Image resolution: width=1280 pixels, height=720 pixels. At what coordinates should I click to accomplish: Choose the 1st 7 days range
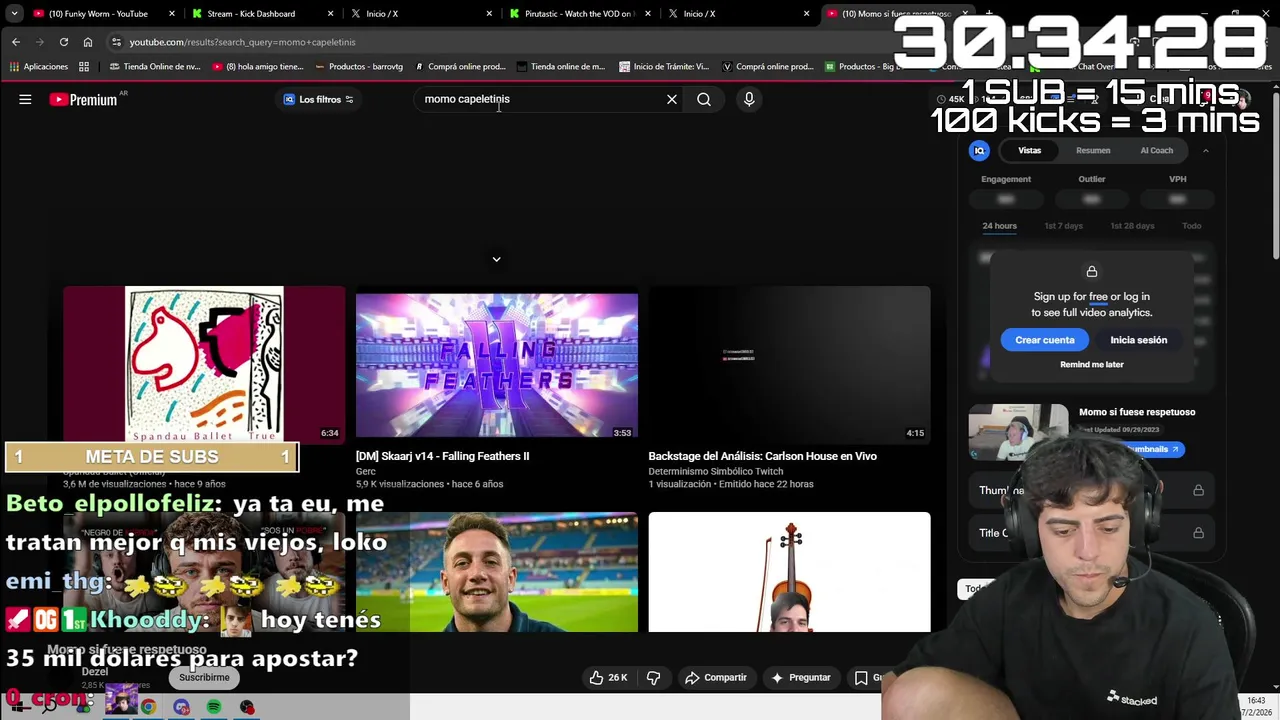click(1063, 226)
